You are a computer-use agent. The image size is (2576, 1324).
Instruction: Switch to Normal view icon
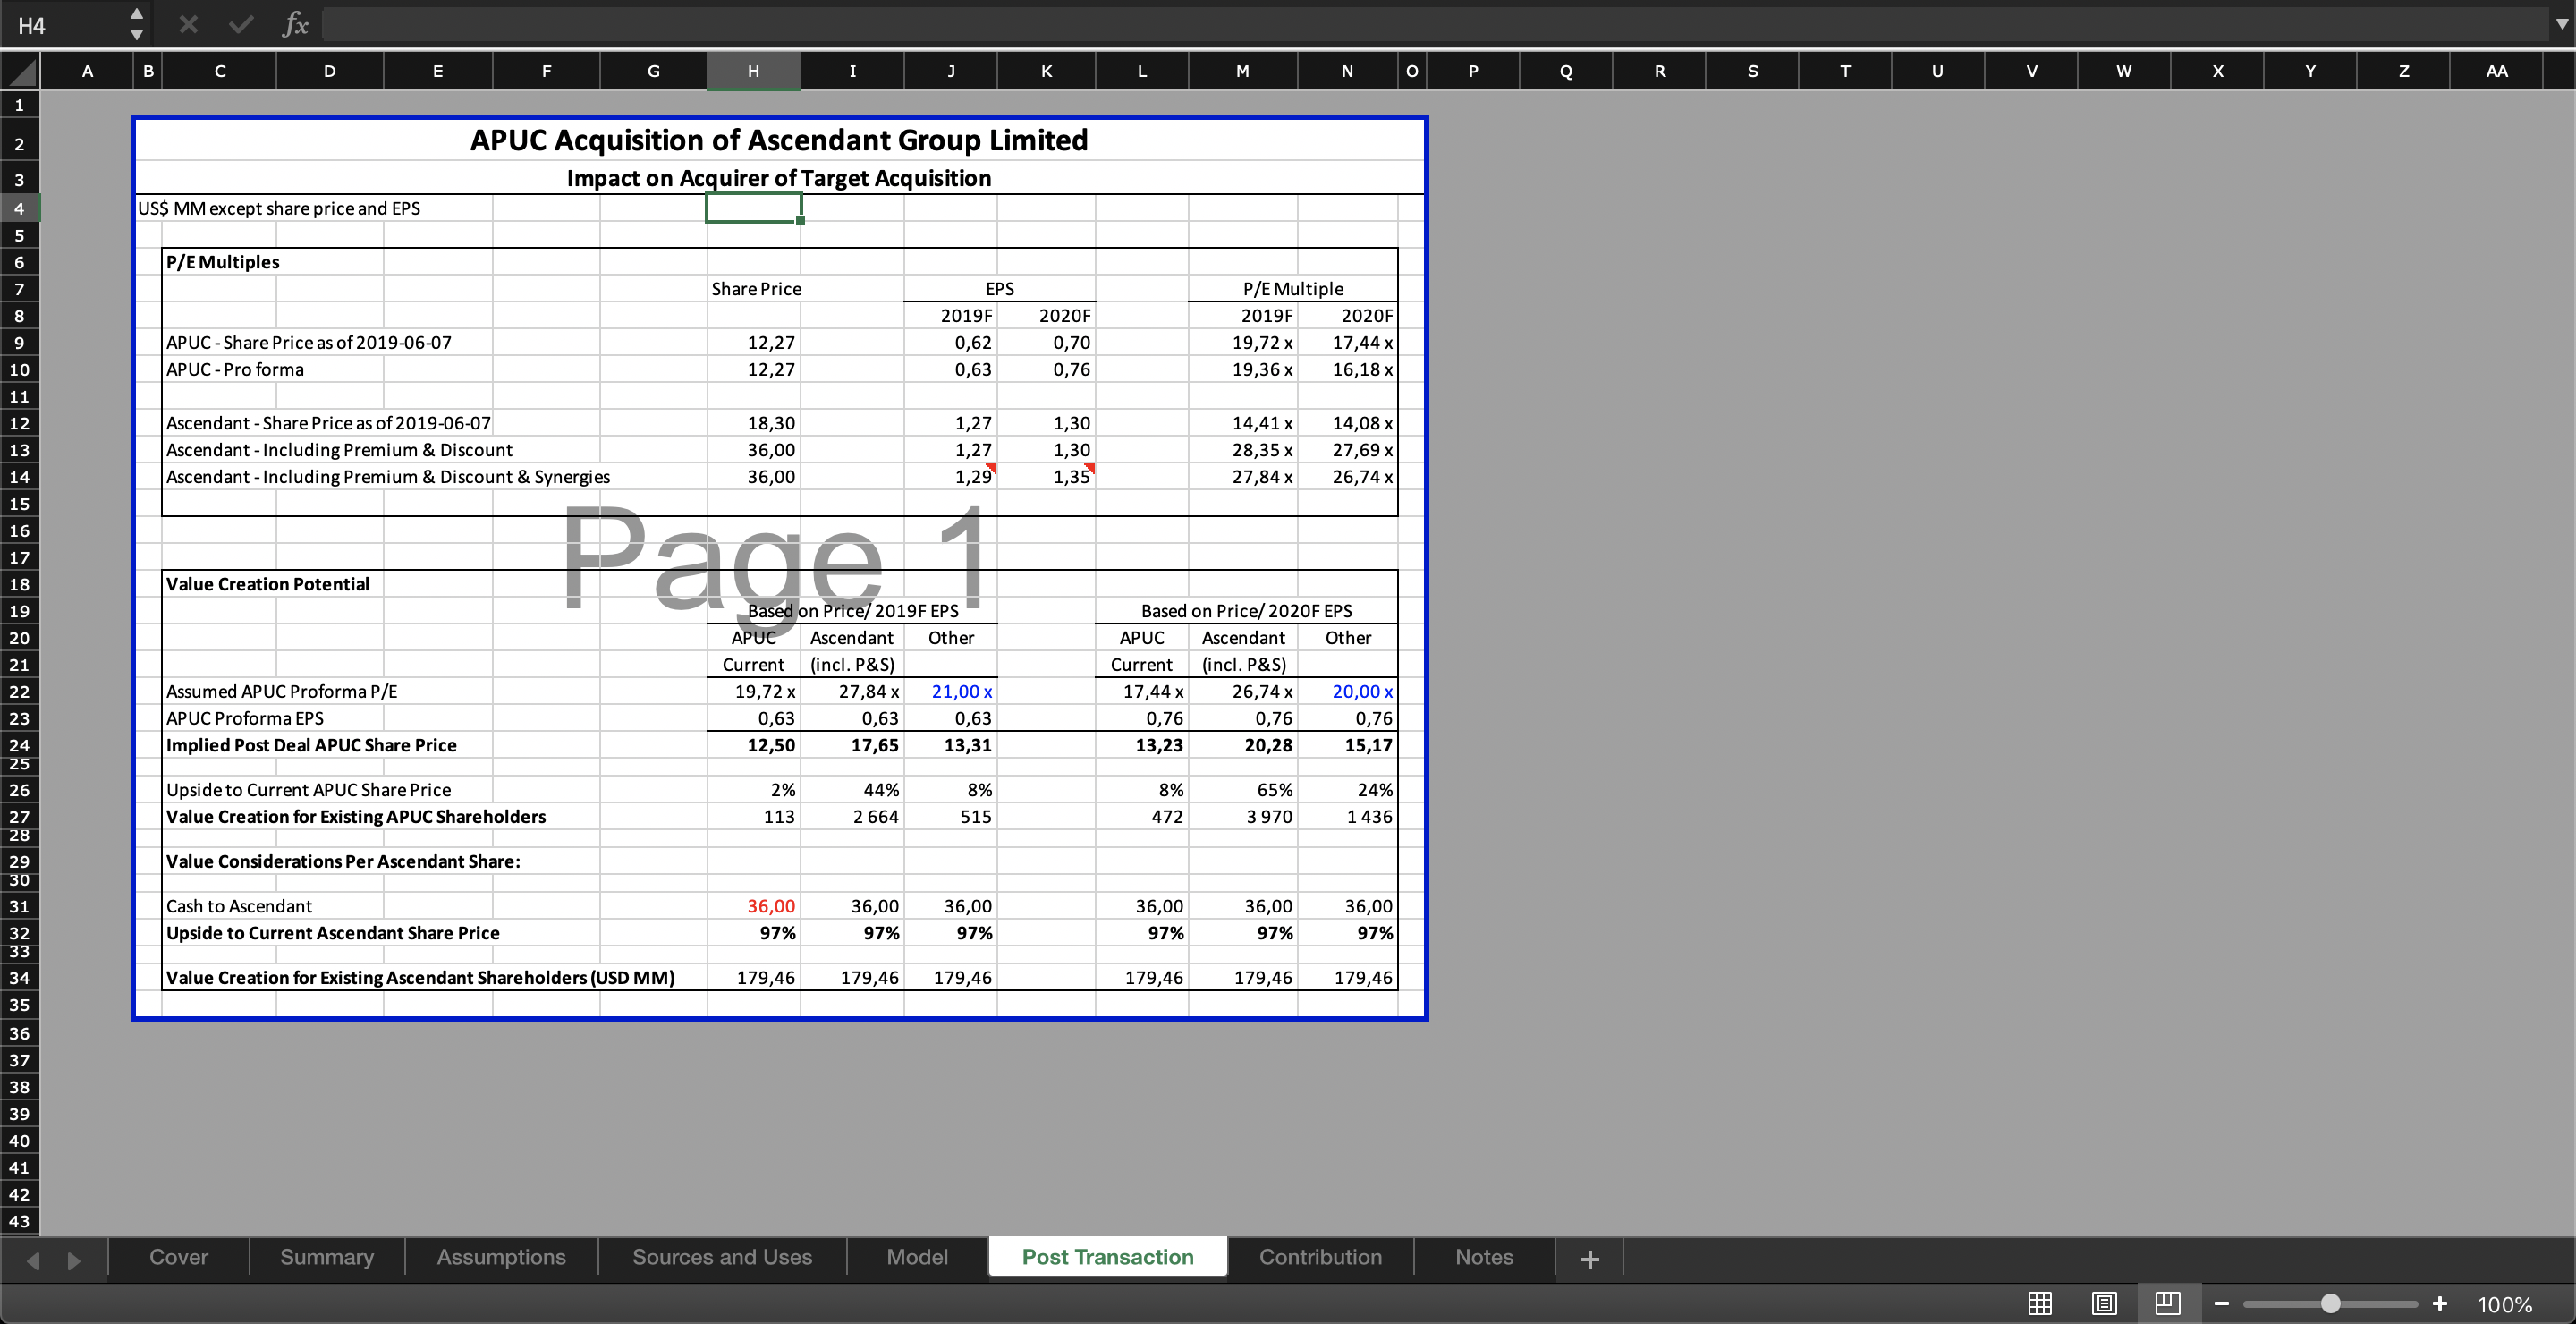[x=2040, y=1303]
